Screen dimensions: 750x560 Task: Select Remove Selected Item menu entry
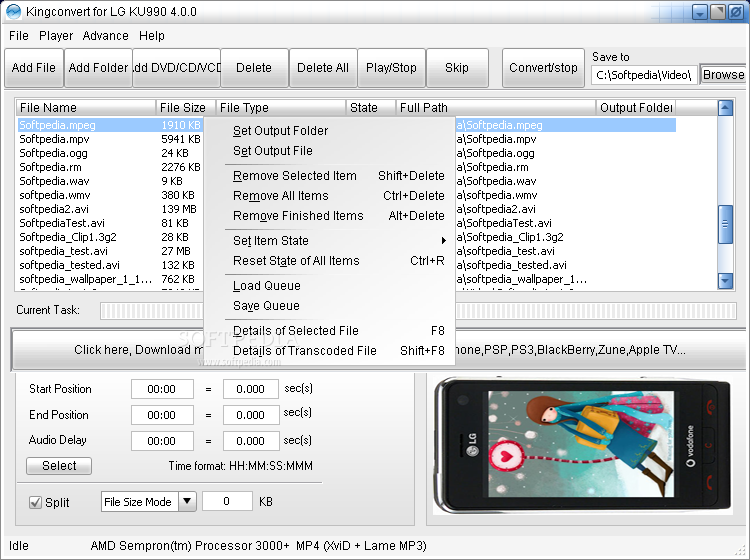point(329,176)
